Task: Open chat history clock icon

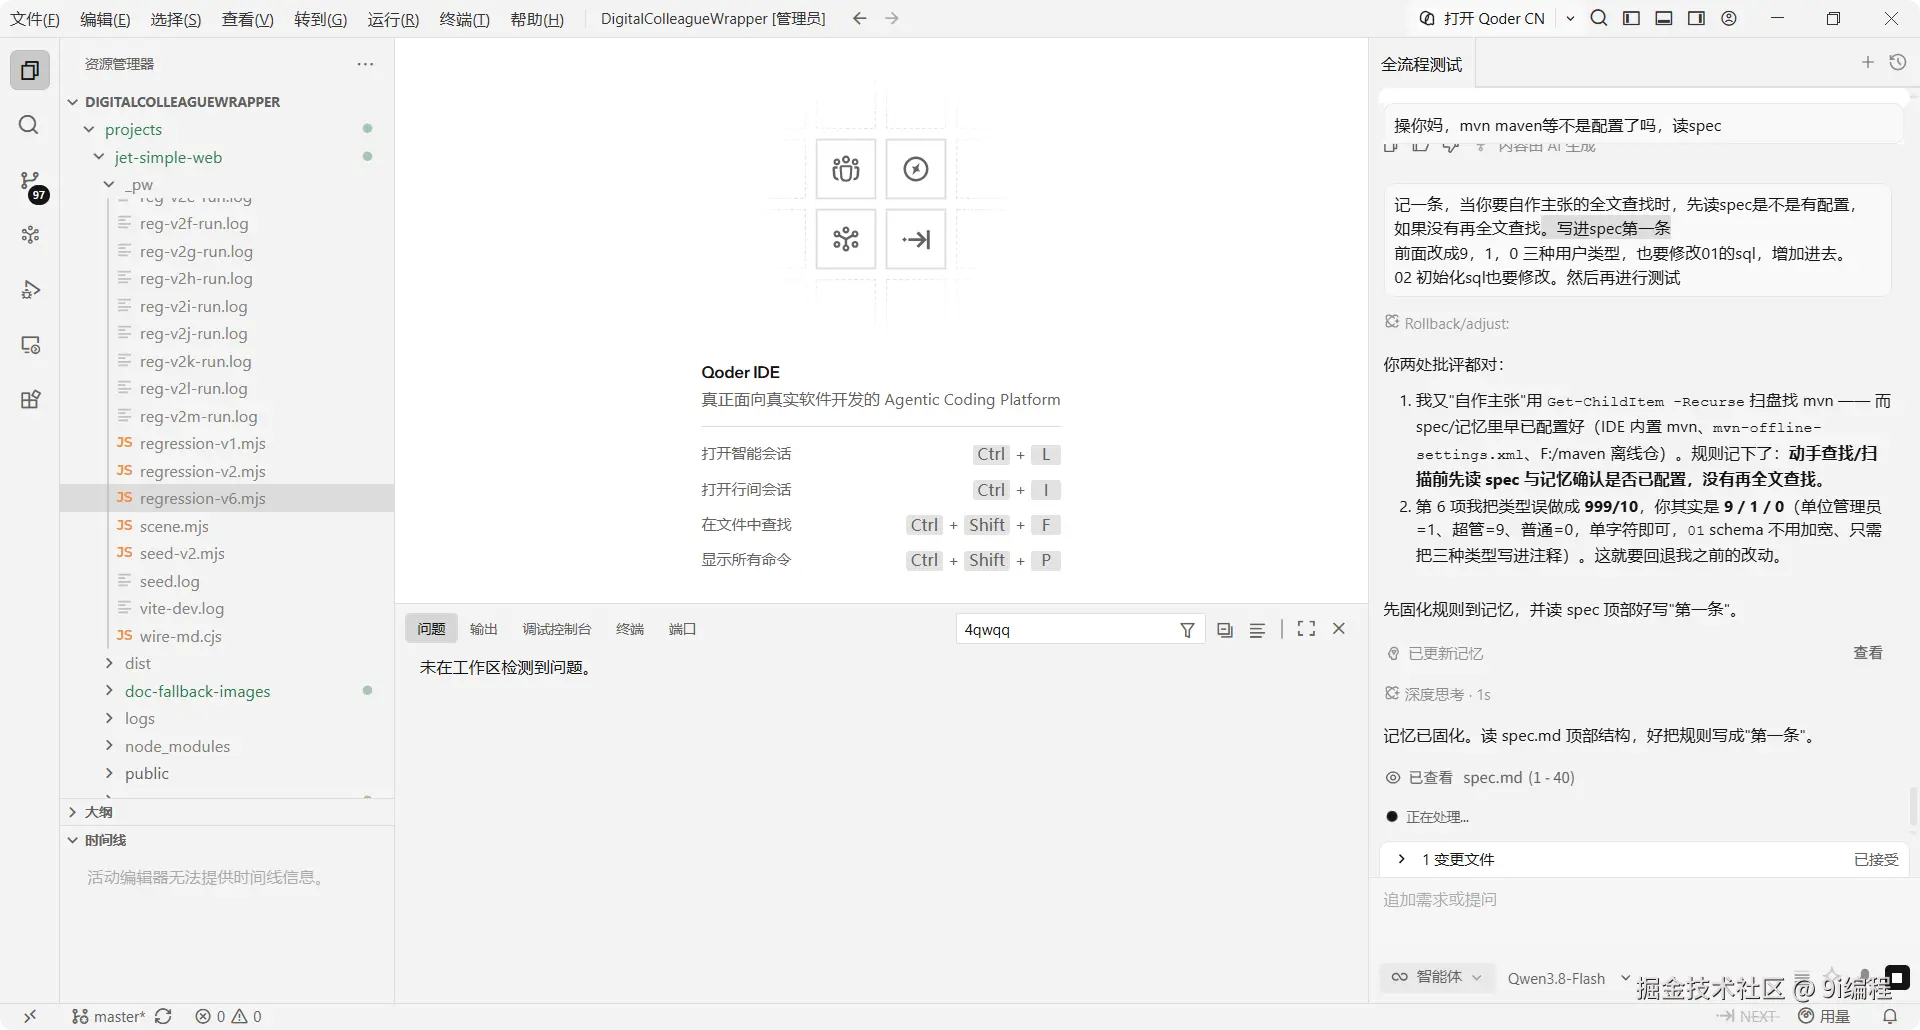Action: coord(1897,62)
